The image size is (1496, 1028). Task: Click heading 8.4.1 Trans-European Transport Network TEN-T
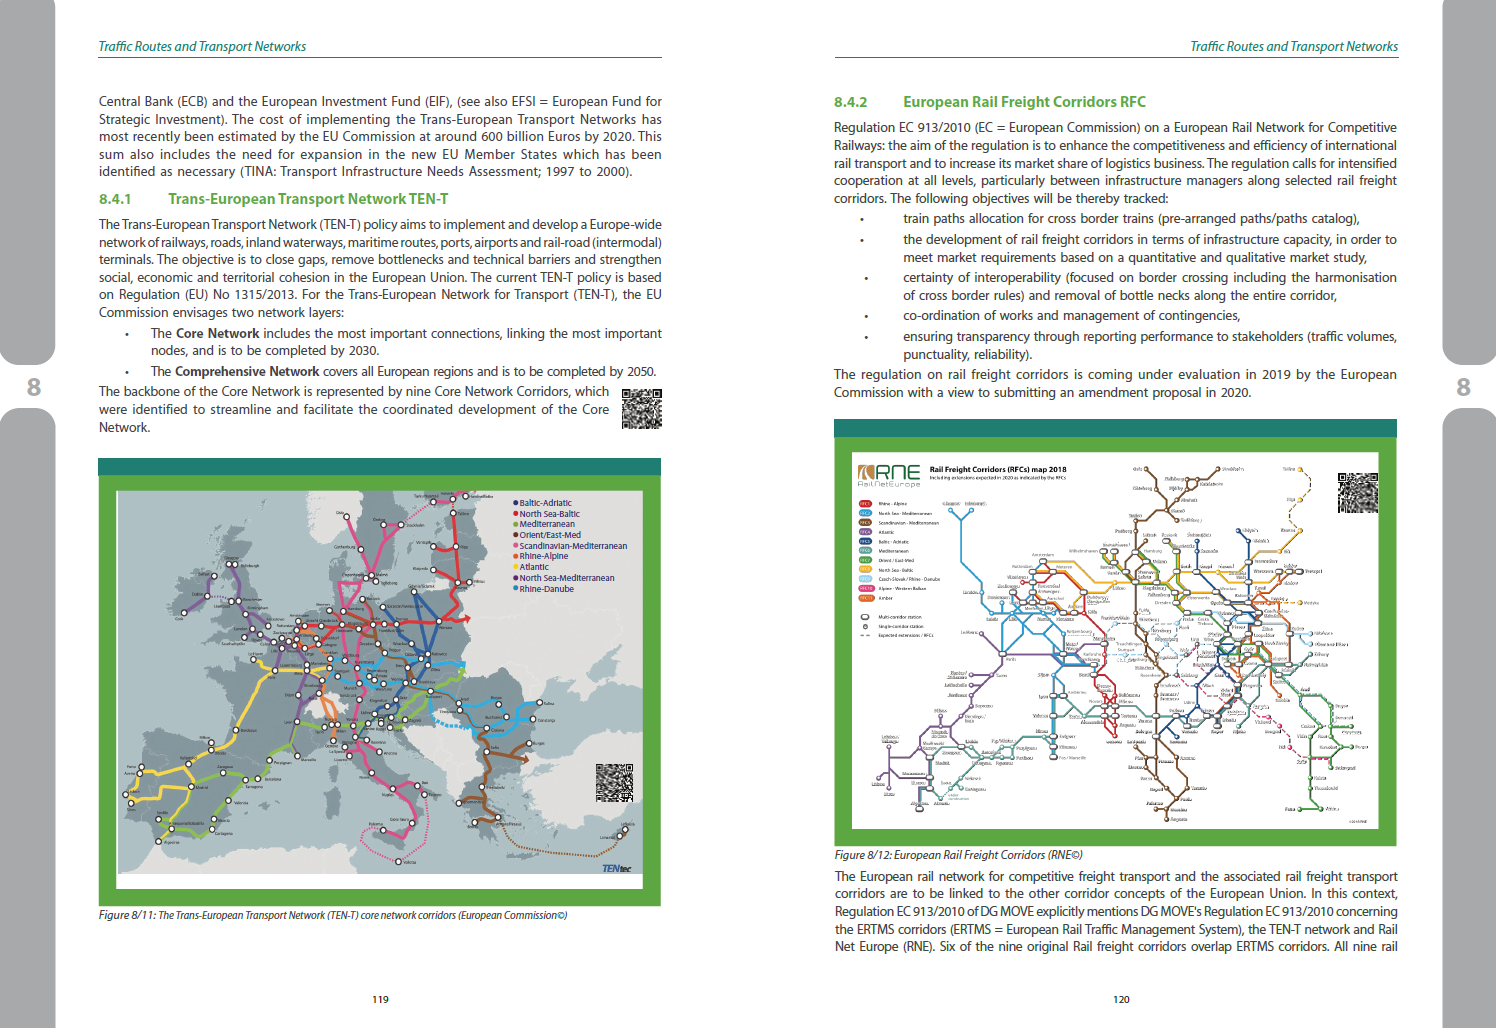[x=273, y=199]
